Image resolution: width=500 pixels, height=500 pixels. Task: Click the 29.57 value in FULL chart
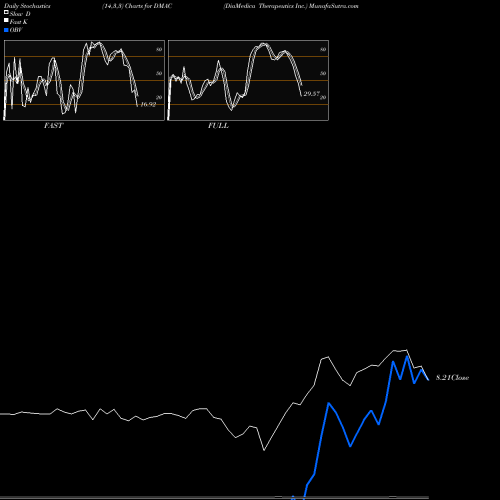312,94
